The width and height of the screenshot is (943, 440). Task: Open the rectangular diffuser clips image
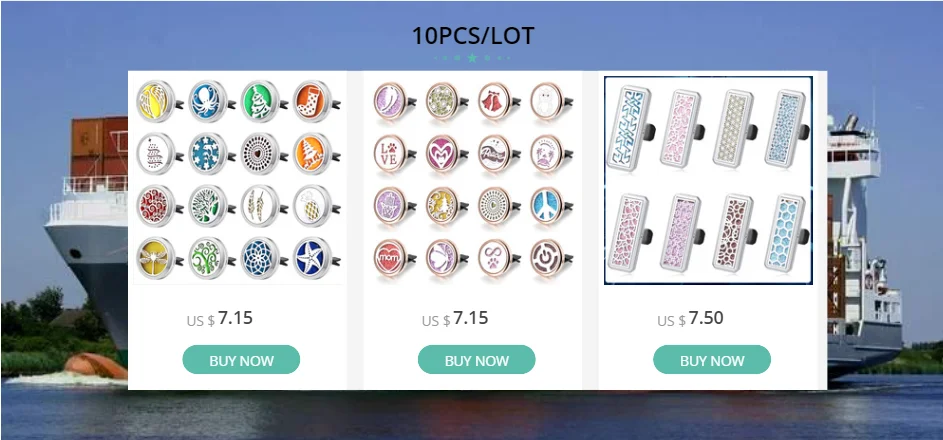708,180
